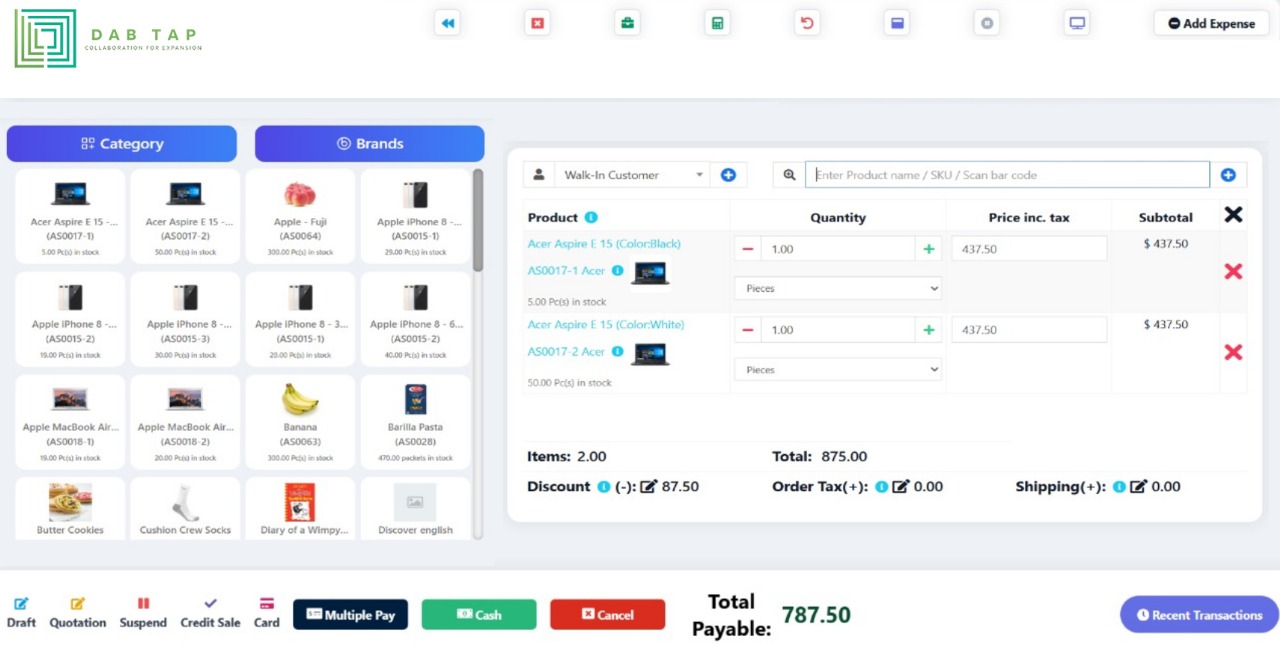Viewport: 1280px width, 645px height.
Task: Click the product list vertical scrollbar
Action: (x=478, y=220)
